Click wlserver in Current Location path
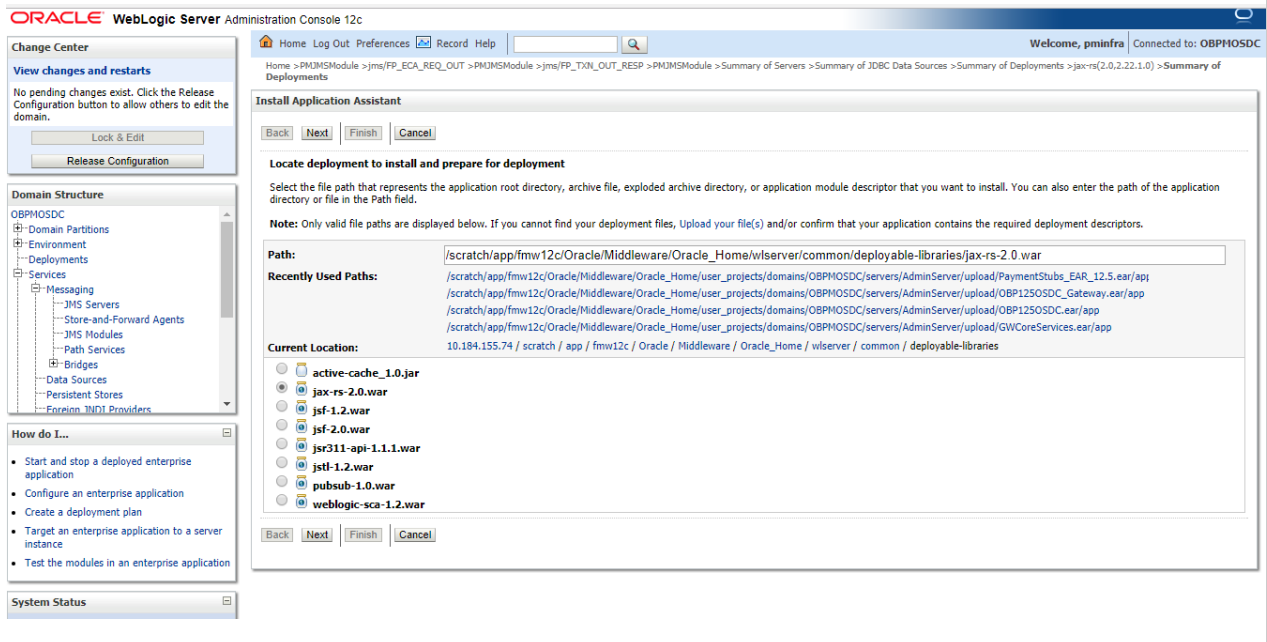This screenshot has width=1267, height=642. coord(832,346)
